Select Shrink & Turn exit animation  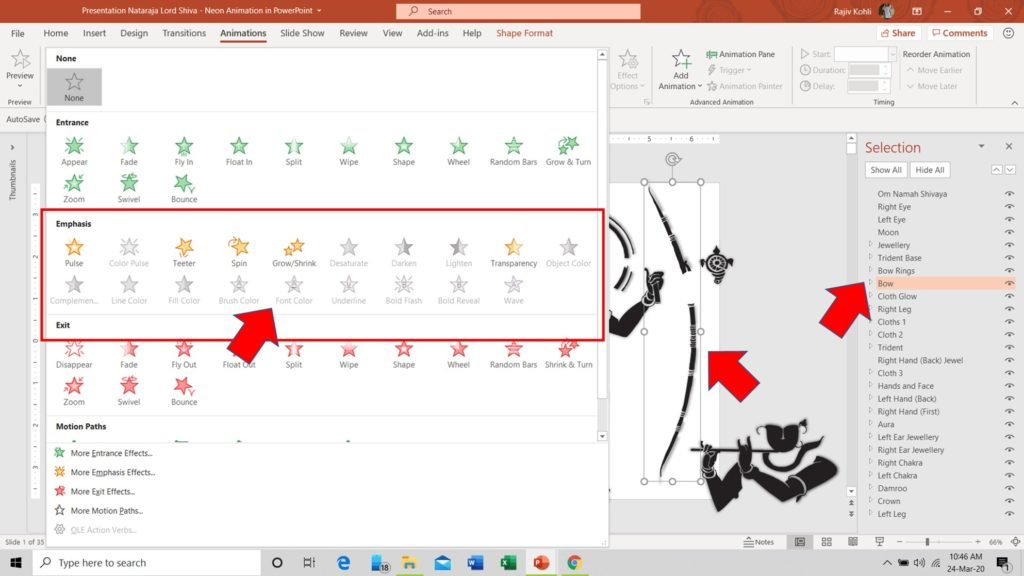[x=568, y=355]
